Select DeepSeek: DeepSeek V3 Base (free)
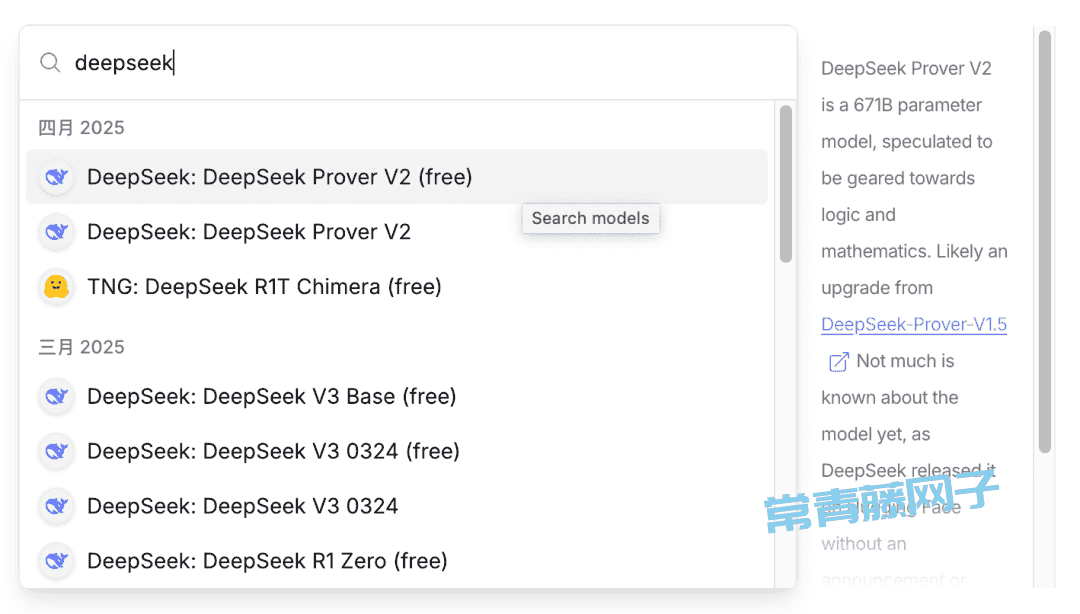This screenshot has height=614, width=1080. point(397,396)
